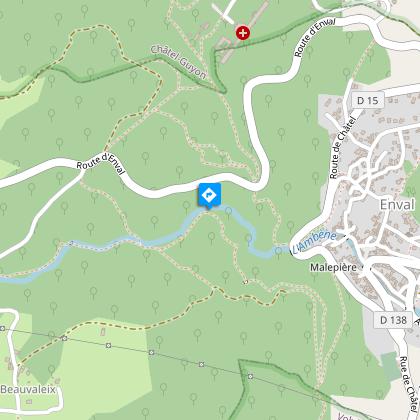Click the Route de Châtel street label
The height and width of the screenshot is (420, 420).
click(342, 147)
